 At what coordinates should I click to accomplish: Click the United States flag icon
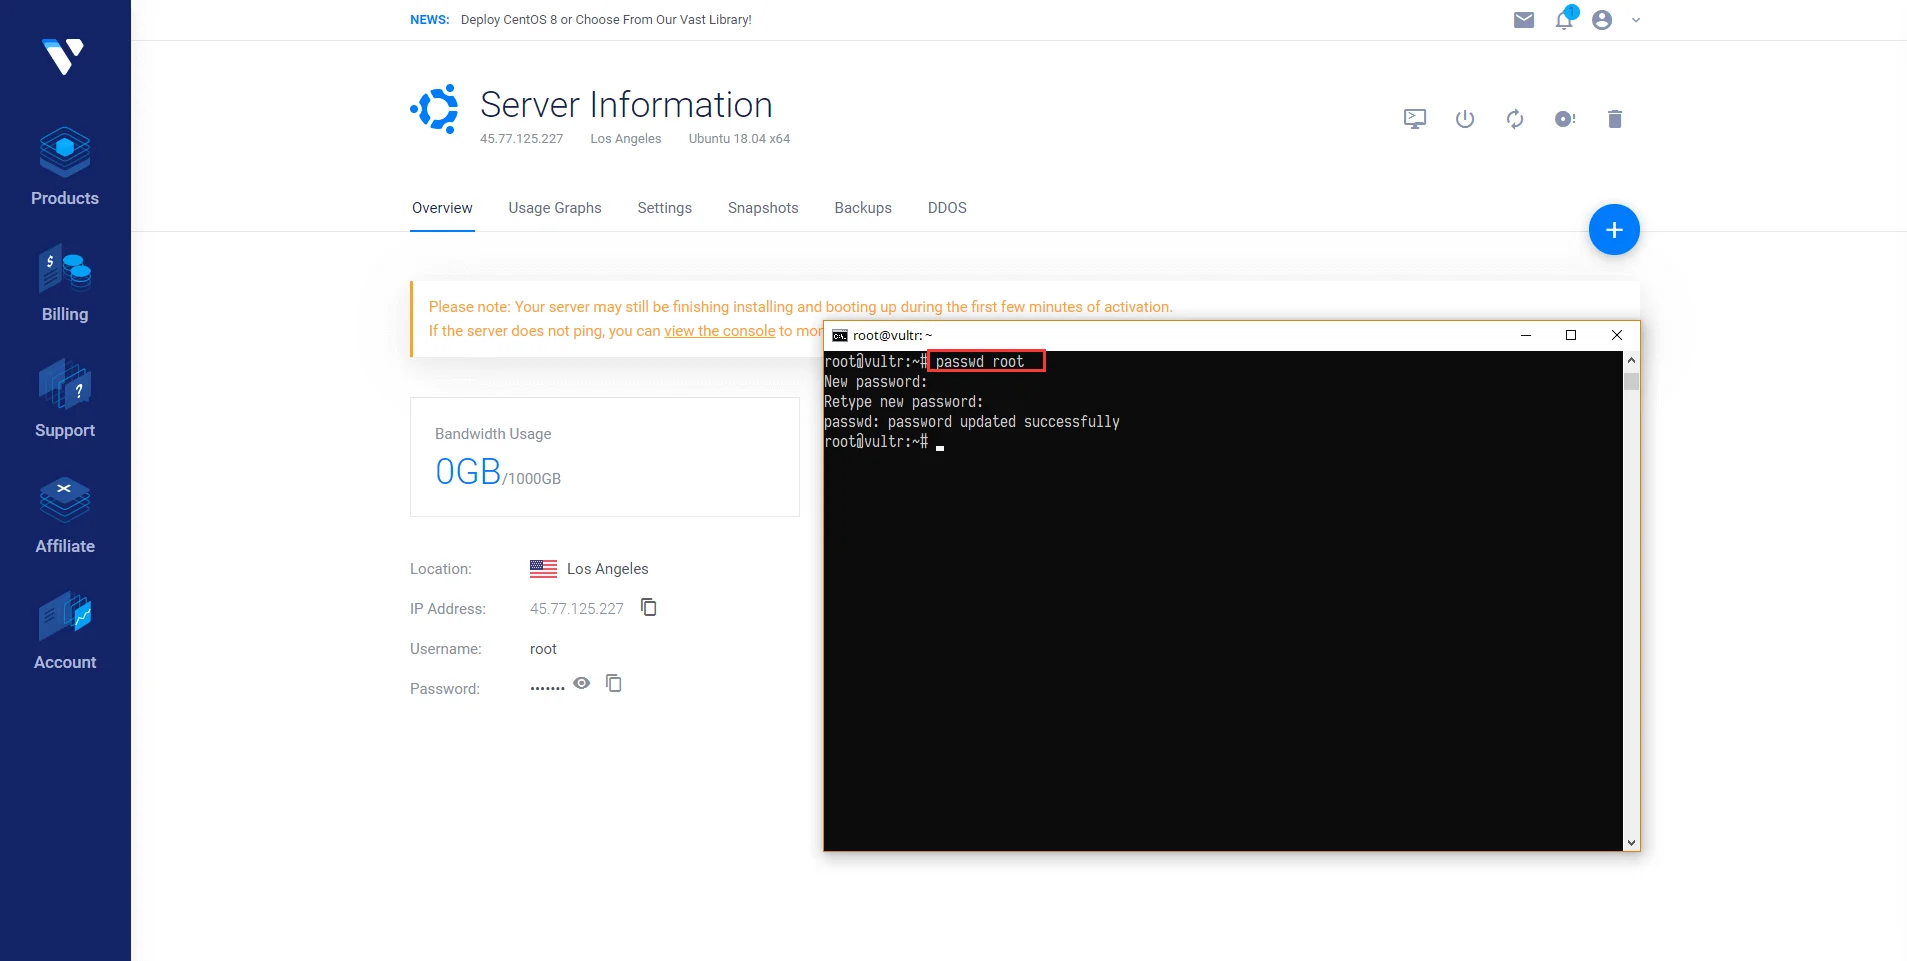pyautogui.click(x=543, y=569)
